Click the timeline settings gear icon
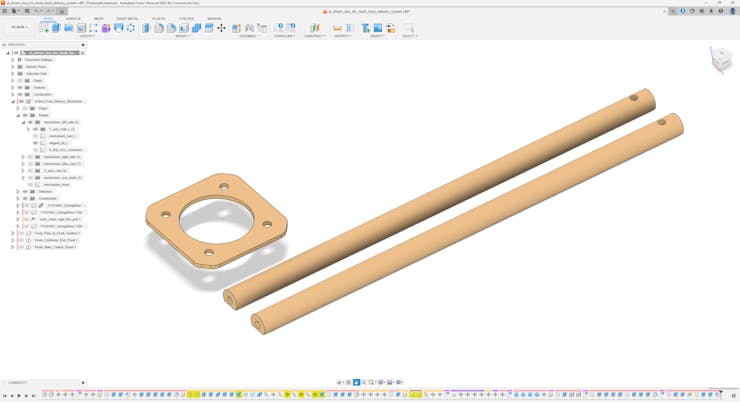Screen dimensions: 740x402 click(734, 395)
